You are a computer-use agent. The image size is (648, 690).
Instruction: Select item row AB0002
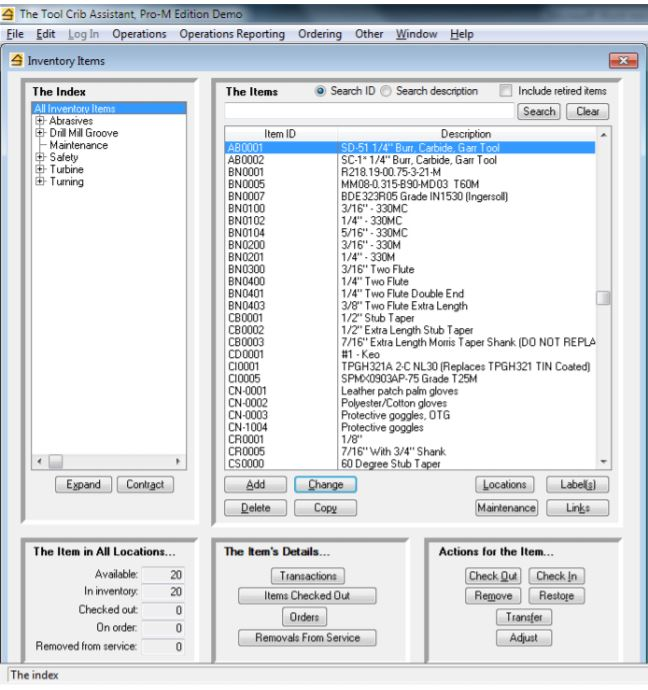(410, 160)
